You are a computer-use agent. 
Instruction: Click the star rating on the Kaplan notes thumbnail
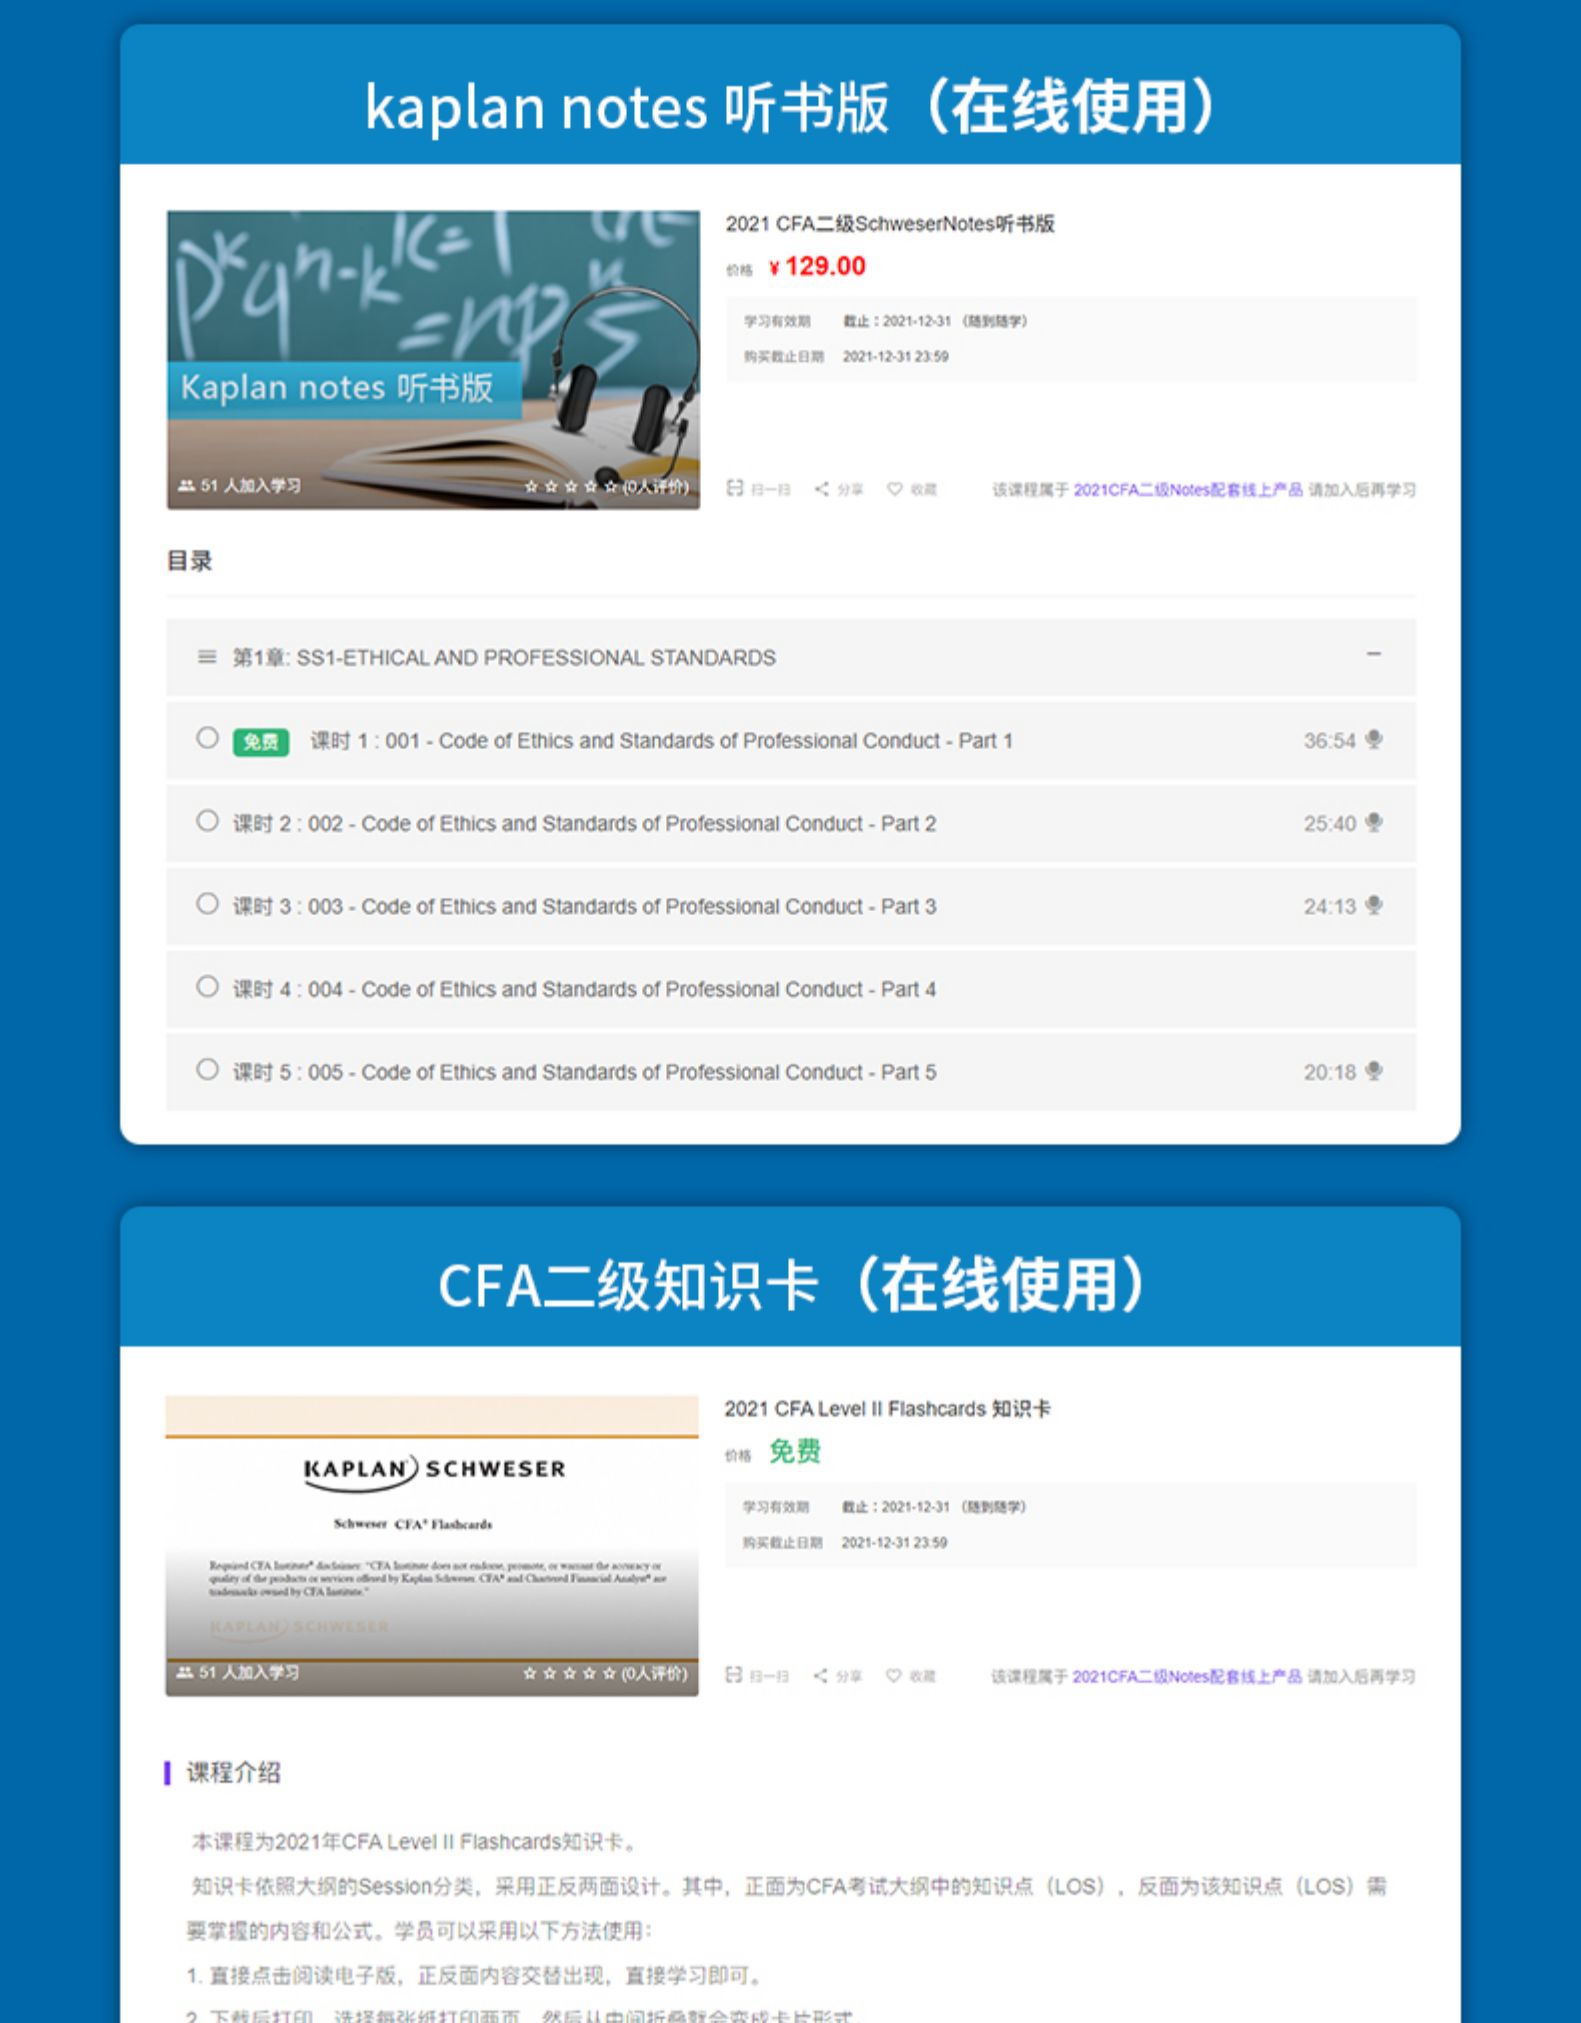[x=571, y=487]
